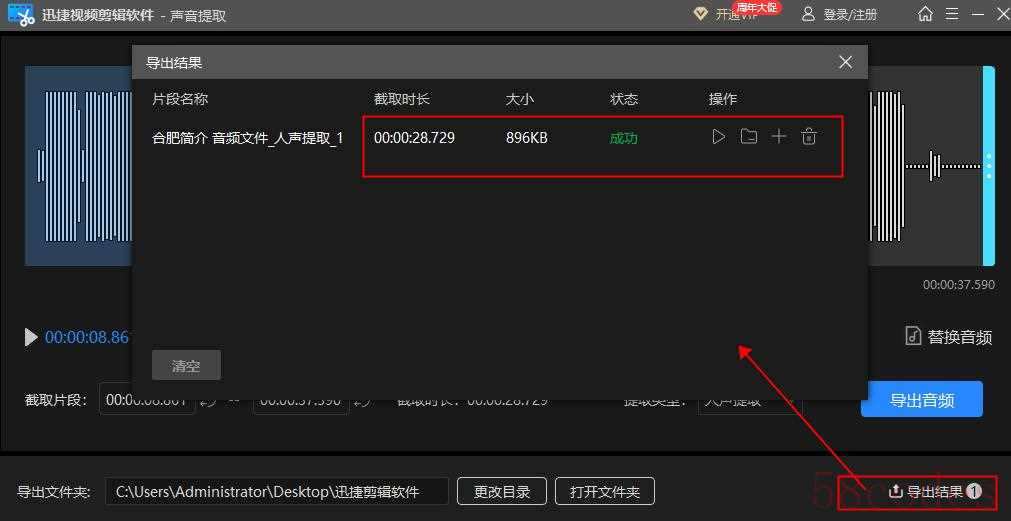Viewport: 1011px width, 521px height.
Task: Select the 合肥简介 音频文件_人声提取_1 row
Action: pyautogui.click(x=247, y=138)
